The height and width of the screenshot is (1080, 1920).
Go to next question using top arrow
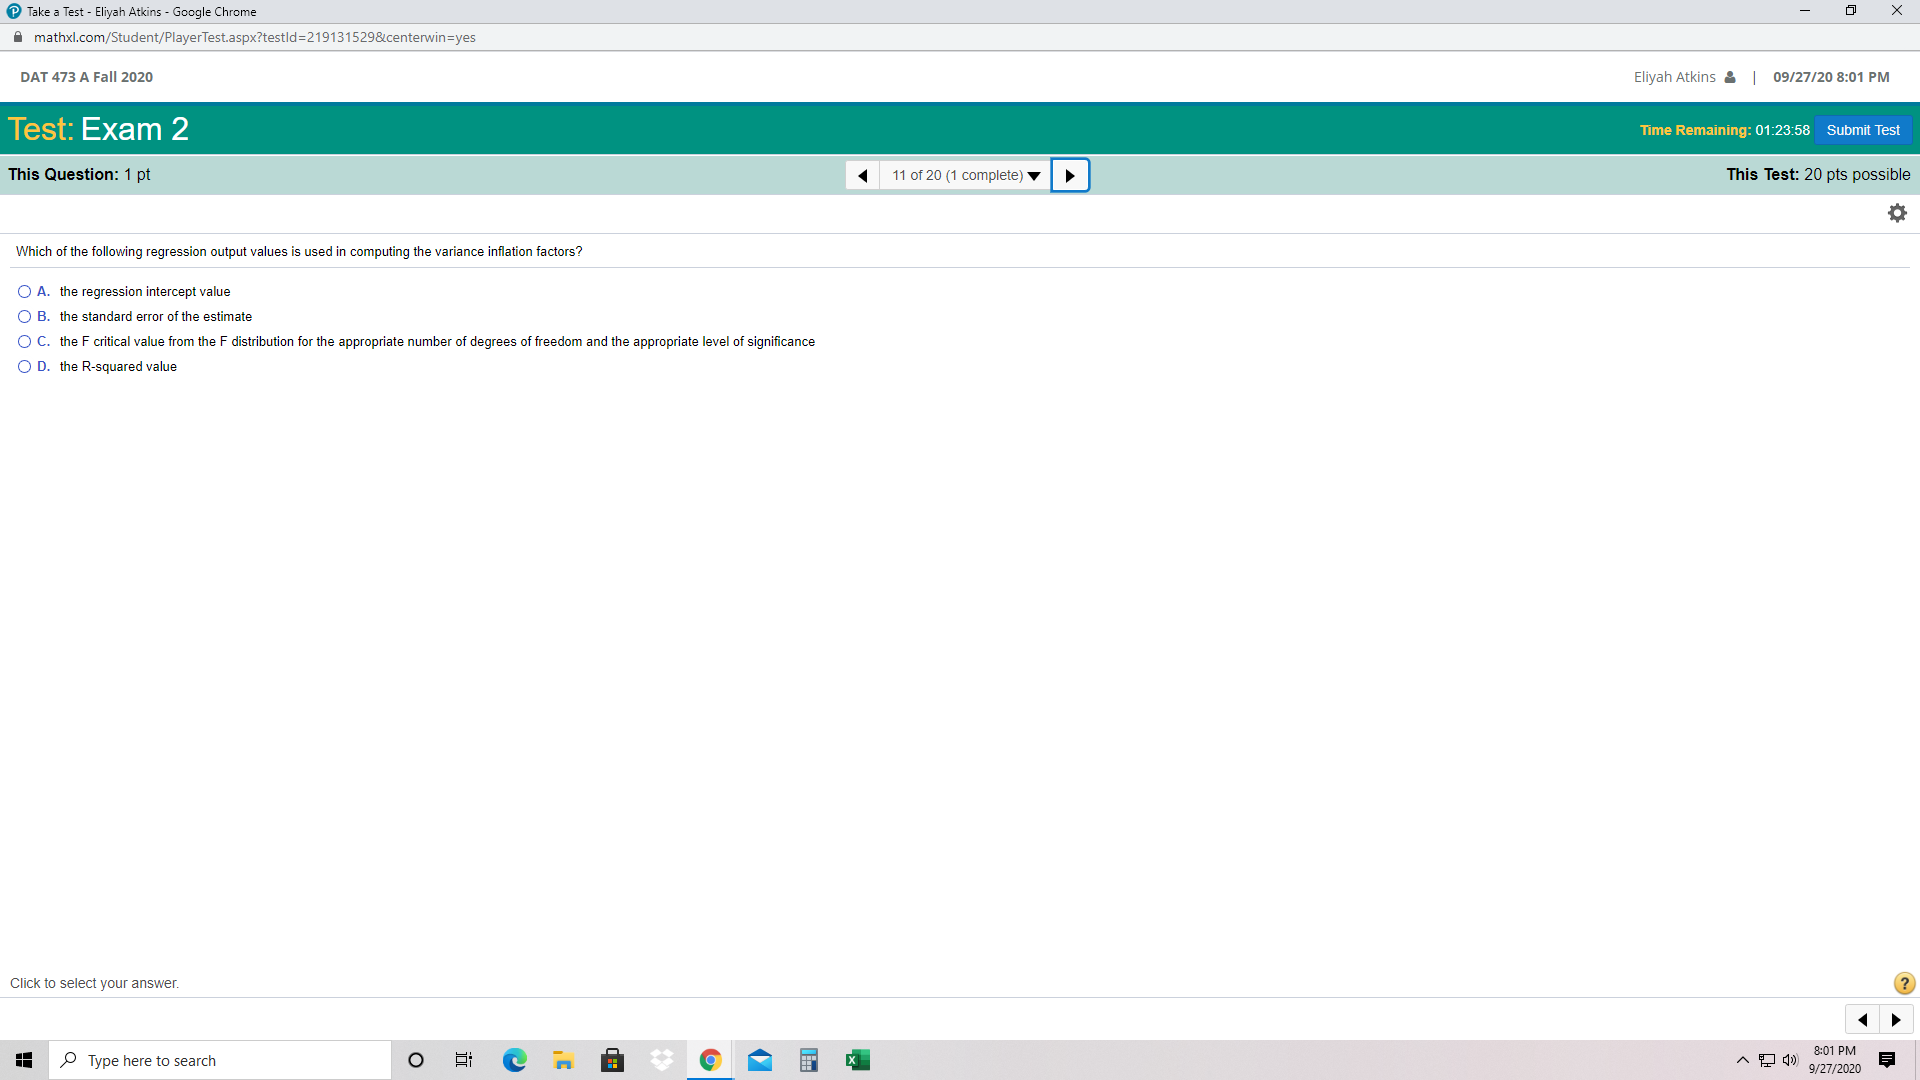[1070, 175]
